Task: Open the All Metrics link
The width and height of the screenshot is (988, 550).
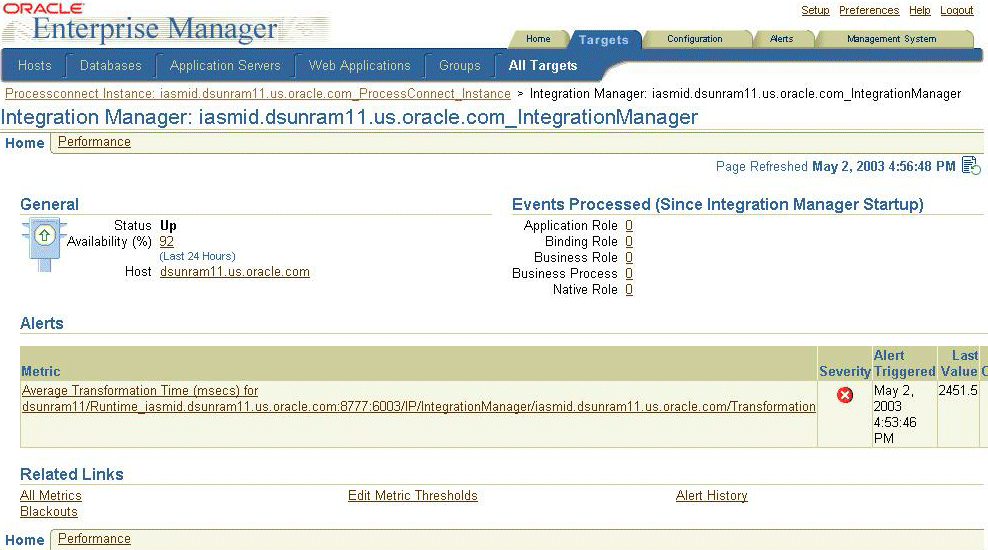Action: point(51,496)
